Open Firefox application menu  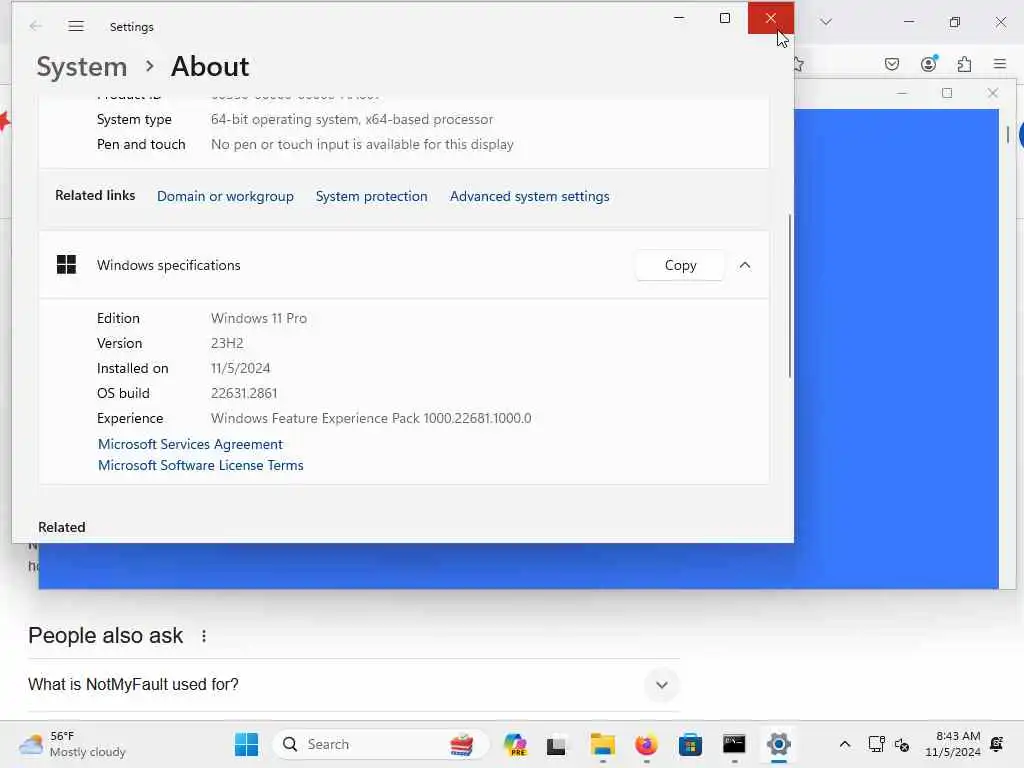1000,64
